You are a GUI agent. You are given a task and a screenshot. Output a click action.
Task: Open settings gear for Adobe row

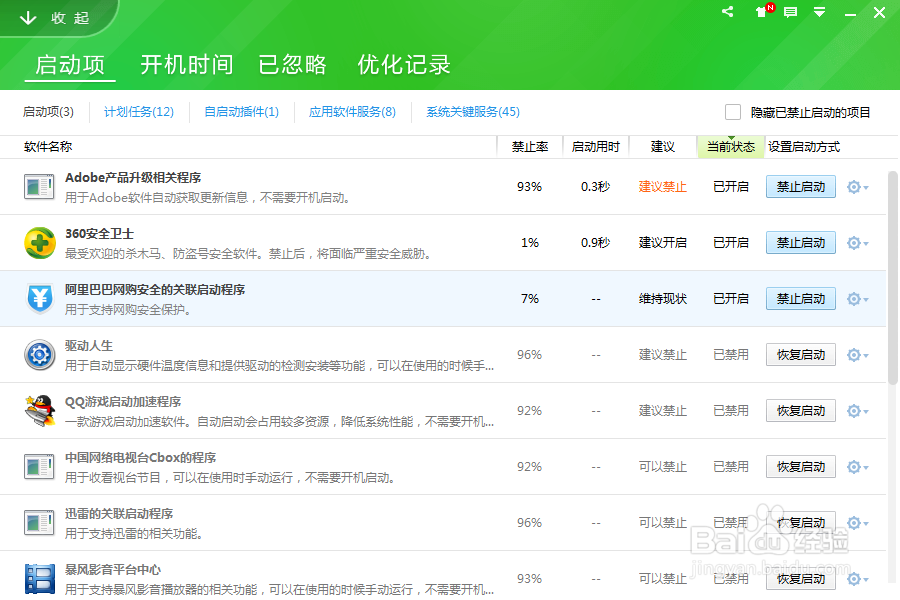(858, 187)
